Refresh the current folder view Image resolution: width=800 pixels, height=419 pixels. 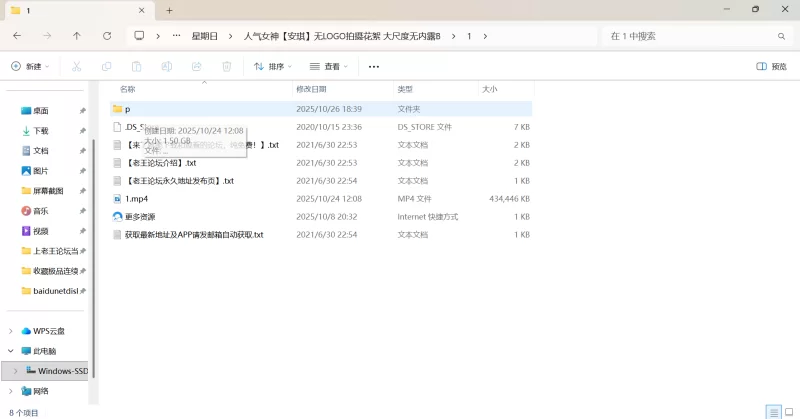107,36
